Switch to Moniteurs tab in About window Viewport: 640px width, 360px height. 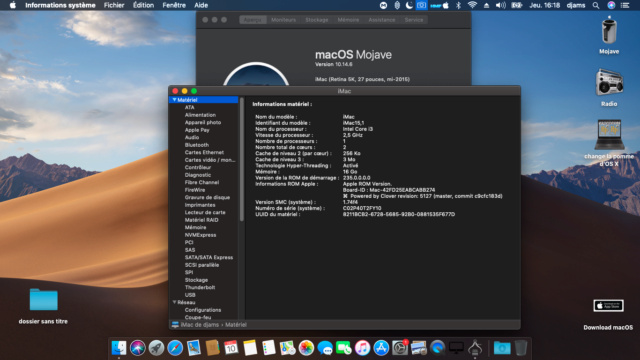283,20
